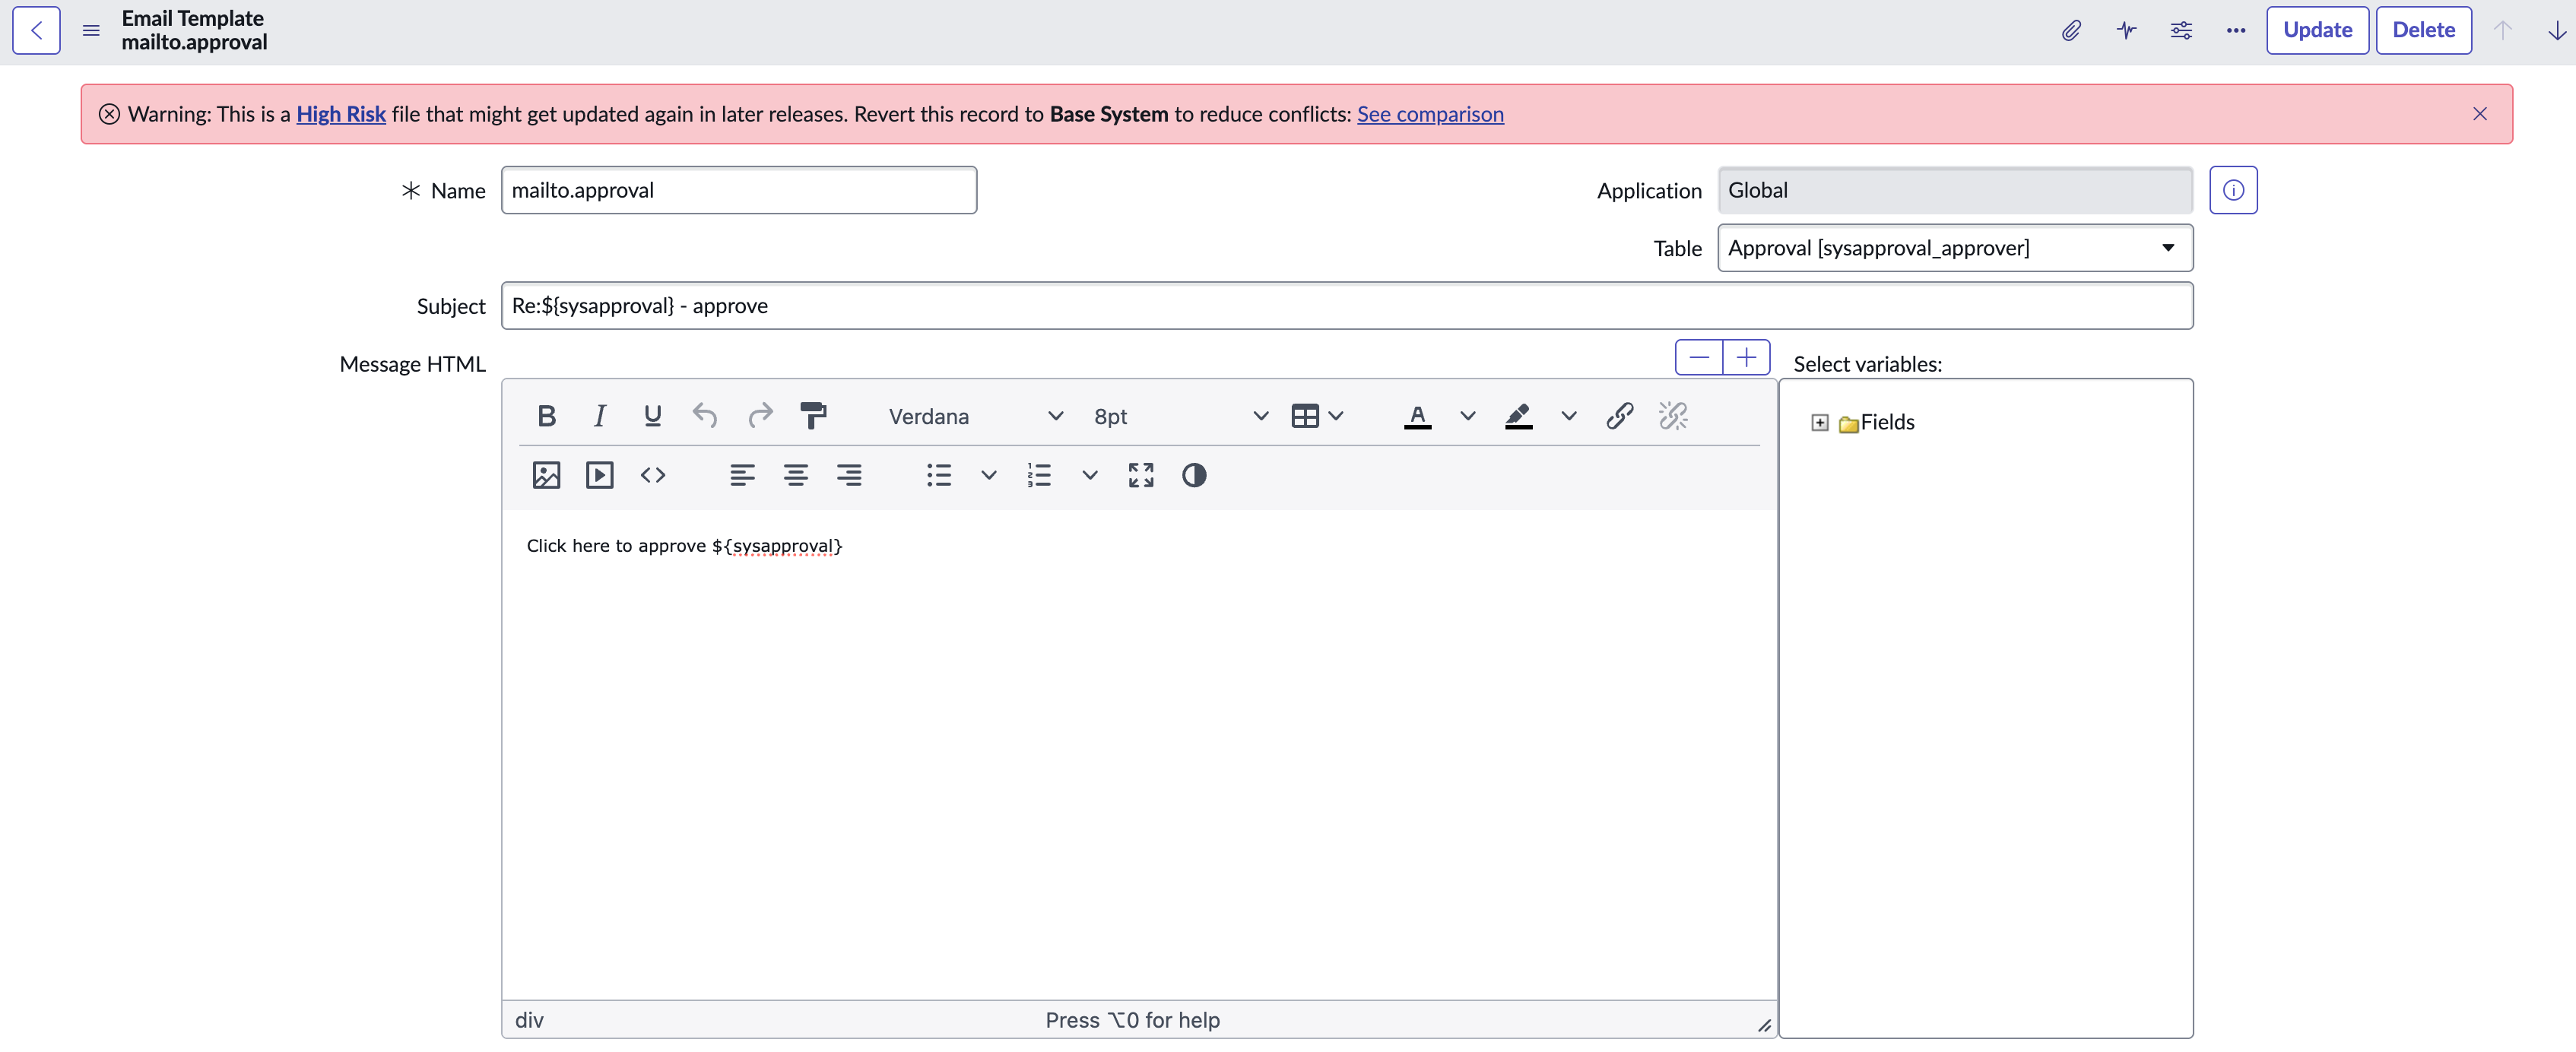Go back using the header back arrow
The image size is (2576, 1052).
point(36,30)
